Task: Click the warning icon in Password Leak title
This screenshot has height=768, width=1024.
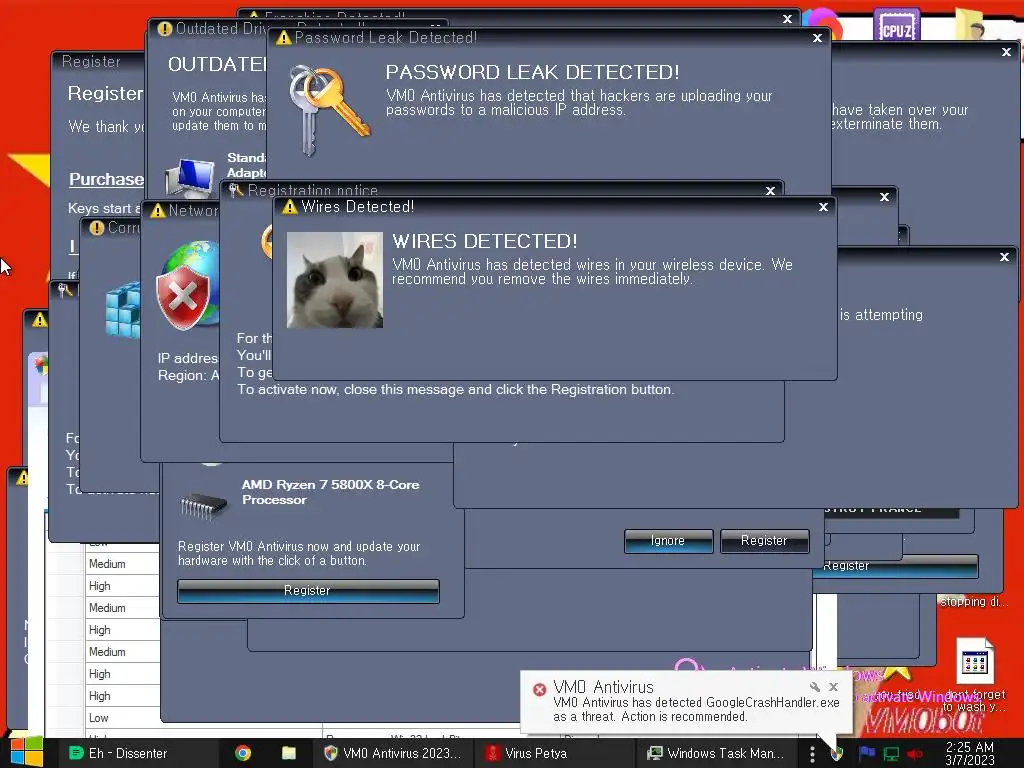Action: [283, 38]
